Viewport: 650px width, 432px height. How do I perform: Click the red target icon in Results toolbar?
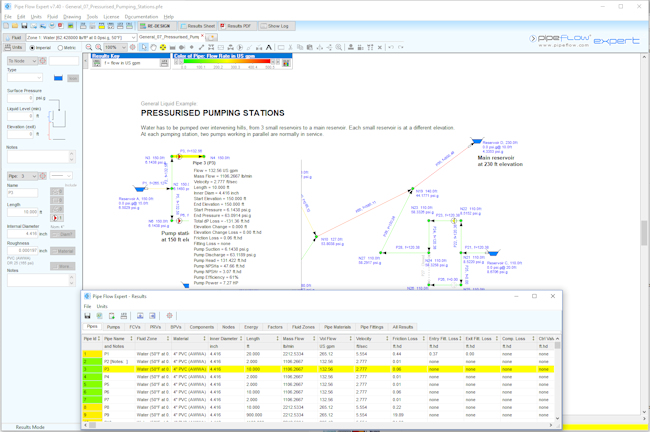170,316
